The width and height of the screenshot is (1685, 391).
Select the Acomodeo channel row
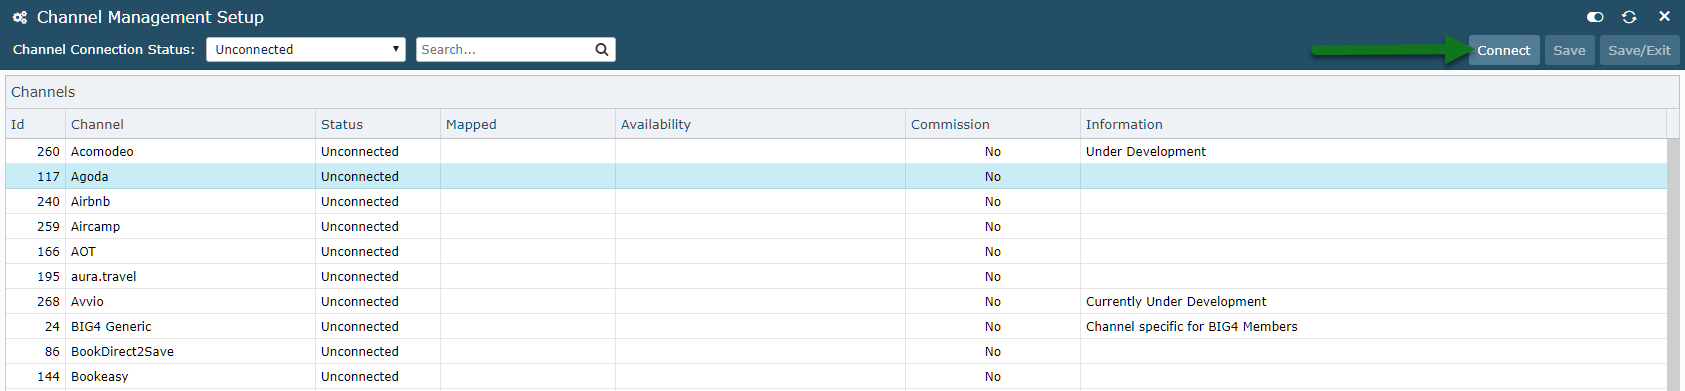pos(836,151)
